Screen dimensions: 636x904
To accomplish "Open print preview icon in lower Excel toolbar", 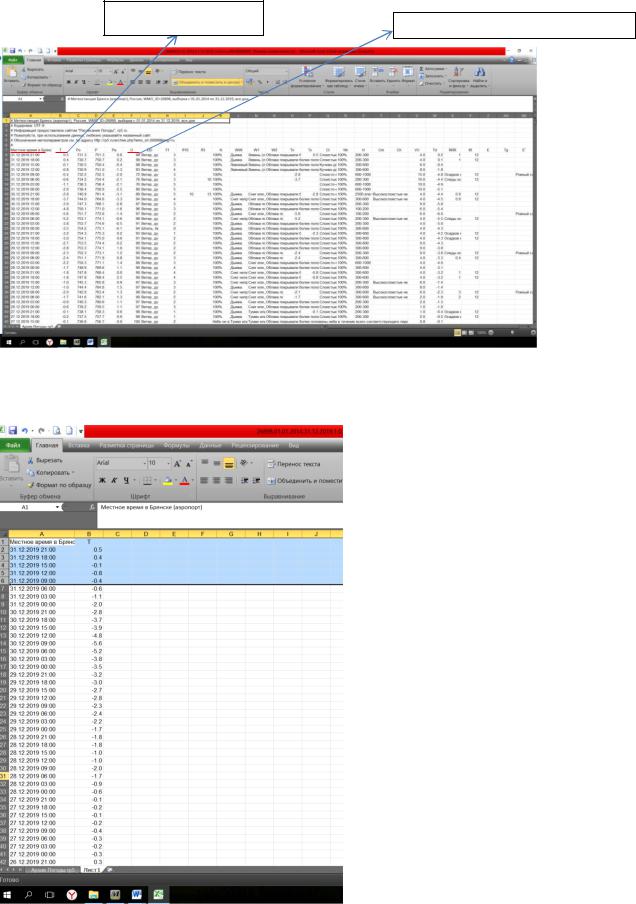I will pos(57,431).
